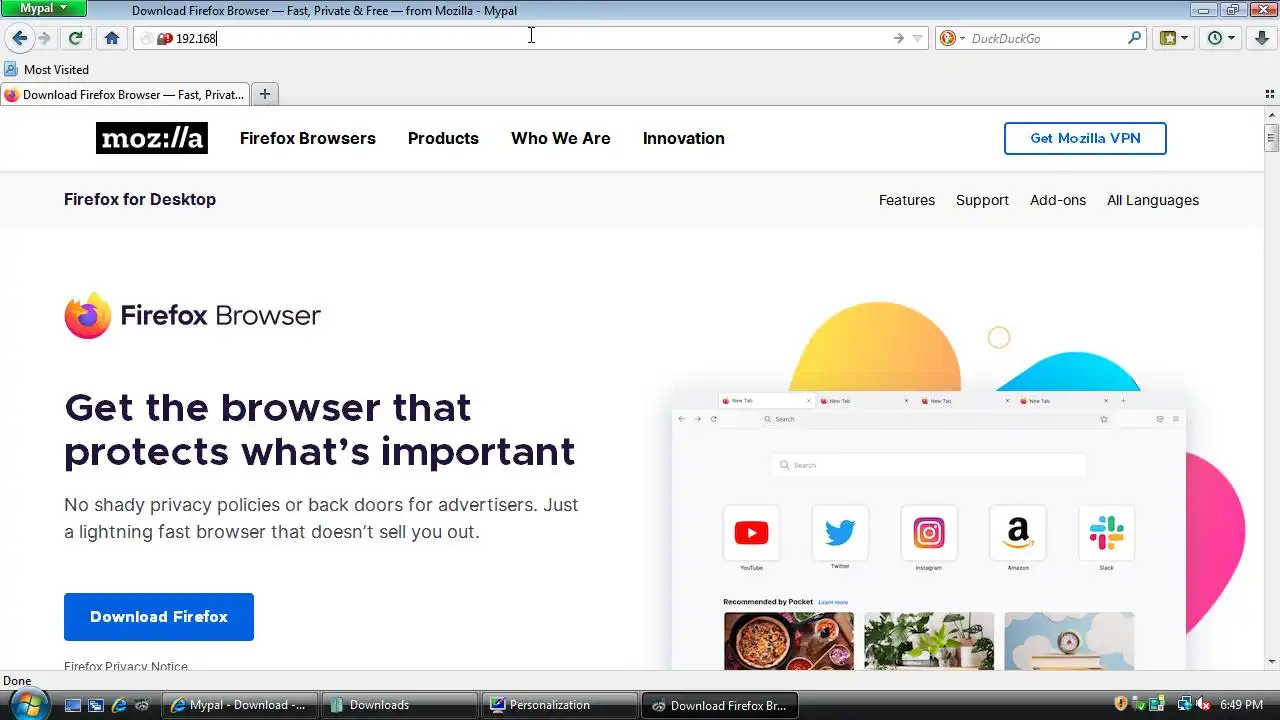Image resolution: width=1280 pixels, height=720 pixels.
Task: Click the Get Mozilla VPN button
Action: tap(1085, 138)
